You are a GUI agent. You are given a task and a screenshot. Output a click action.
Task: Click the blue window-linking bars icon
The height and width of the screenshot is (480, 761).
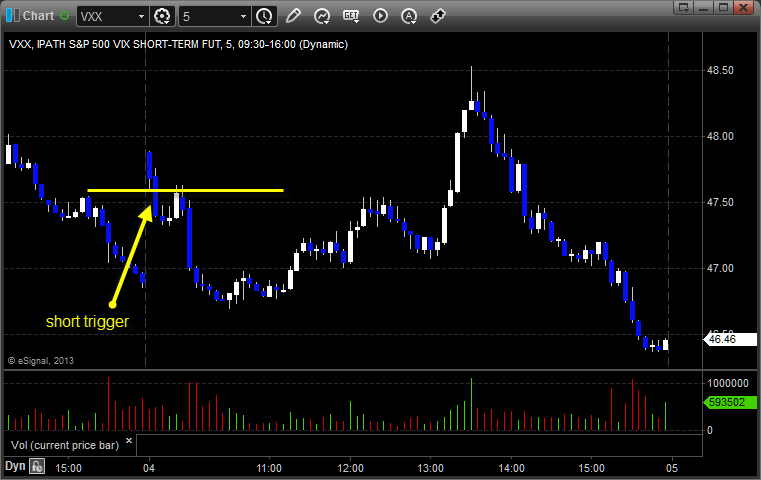coord(12,16)
